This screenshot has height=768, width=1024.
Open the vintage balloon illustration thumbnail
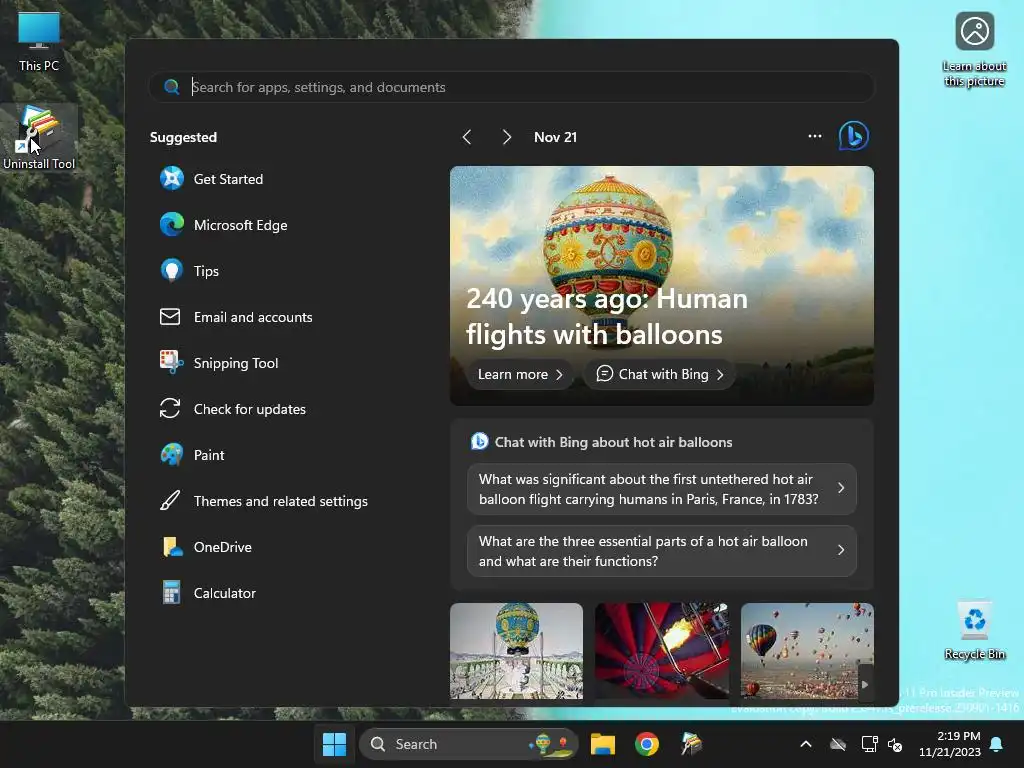(517, 651)
